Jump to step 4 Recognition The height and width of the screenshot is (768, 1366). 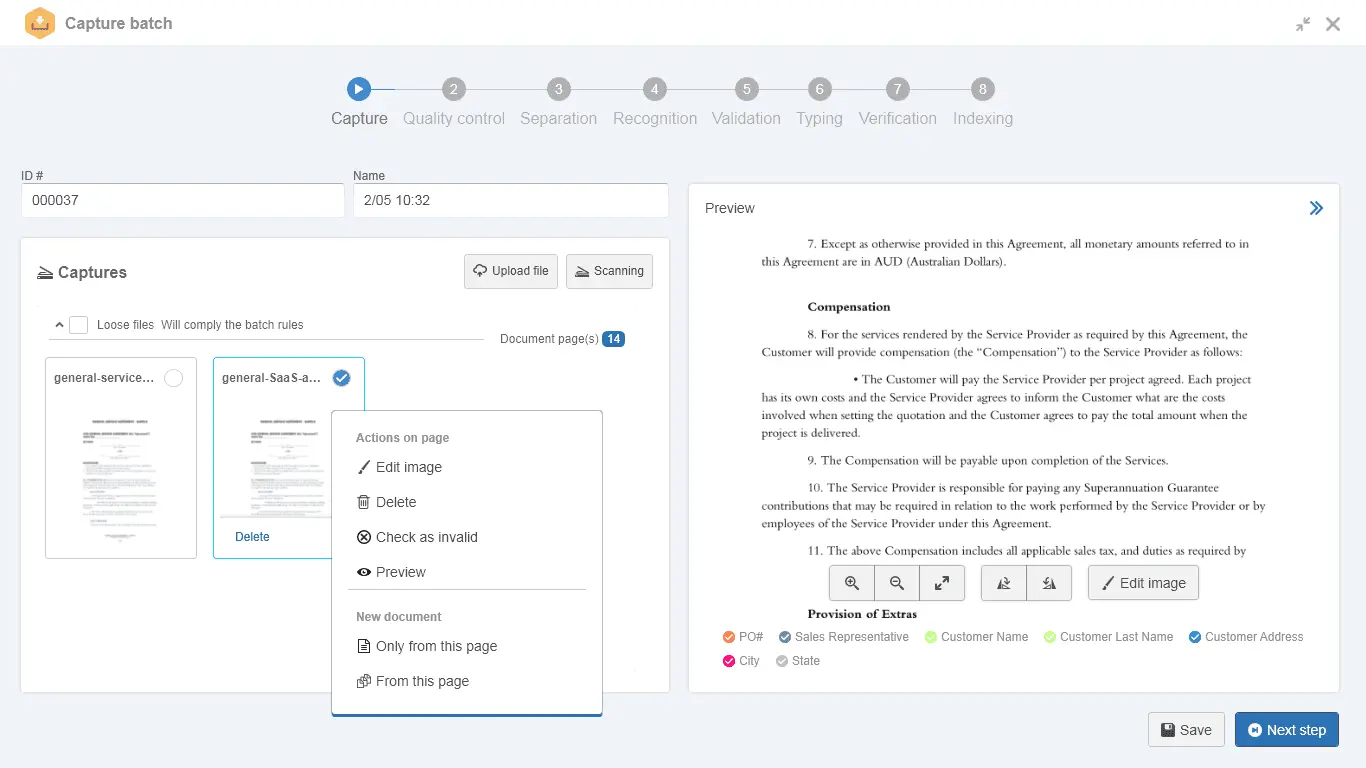pyautogui.click(x=654, y=89)
